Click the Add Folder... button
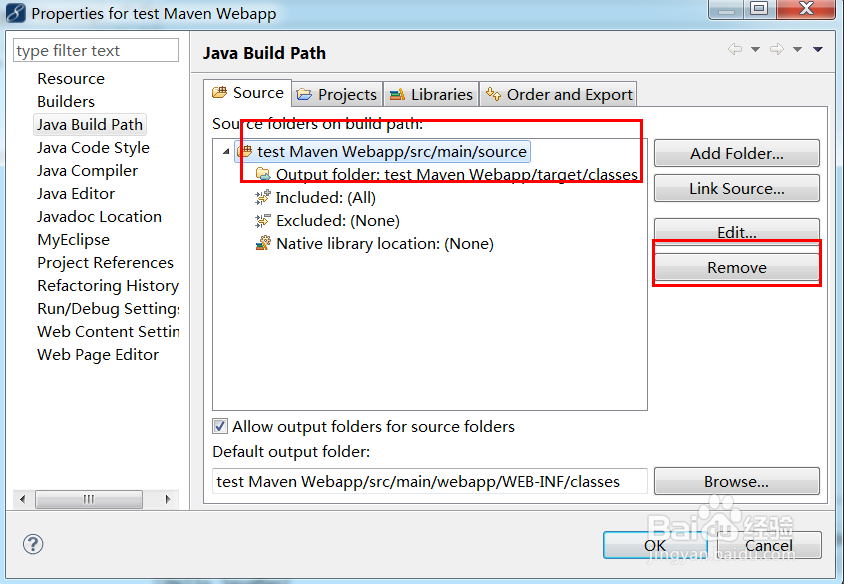The width and height of the screenshot is (844, 584). pos(736,154)
